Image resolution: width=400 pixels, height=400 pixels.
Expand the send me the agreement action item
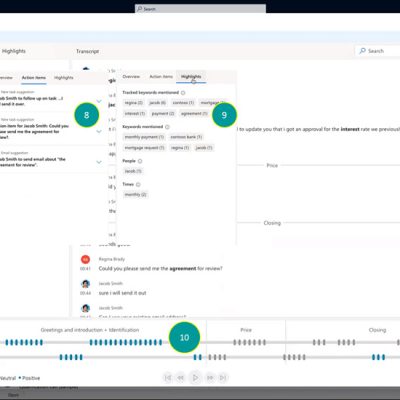[x=99, y=131]
